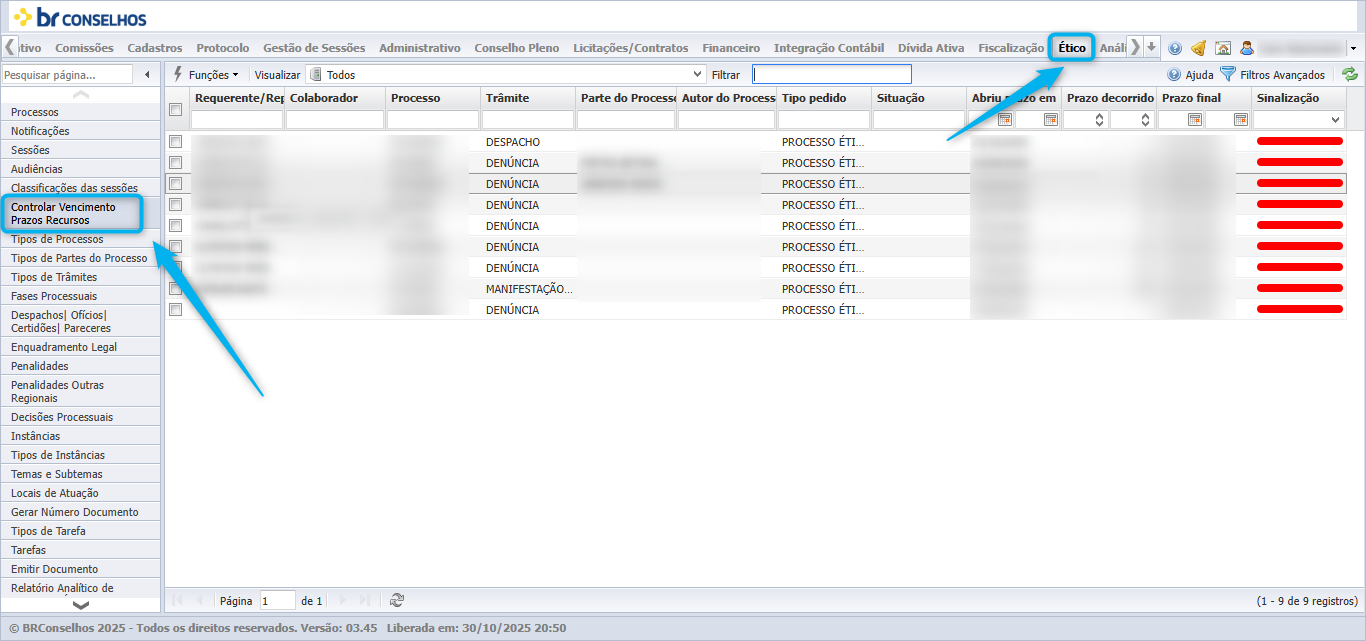
Task: Open second calendar picker under Abriu prazo em
Action: coord(1051,119)
